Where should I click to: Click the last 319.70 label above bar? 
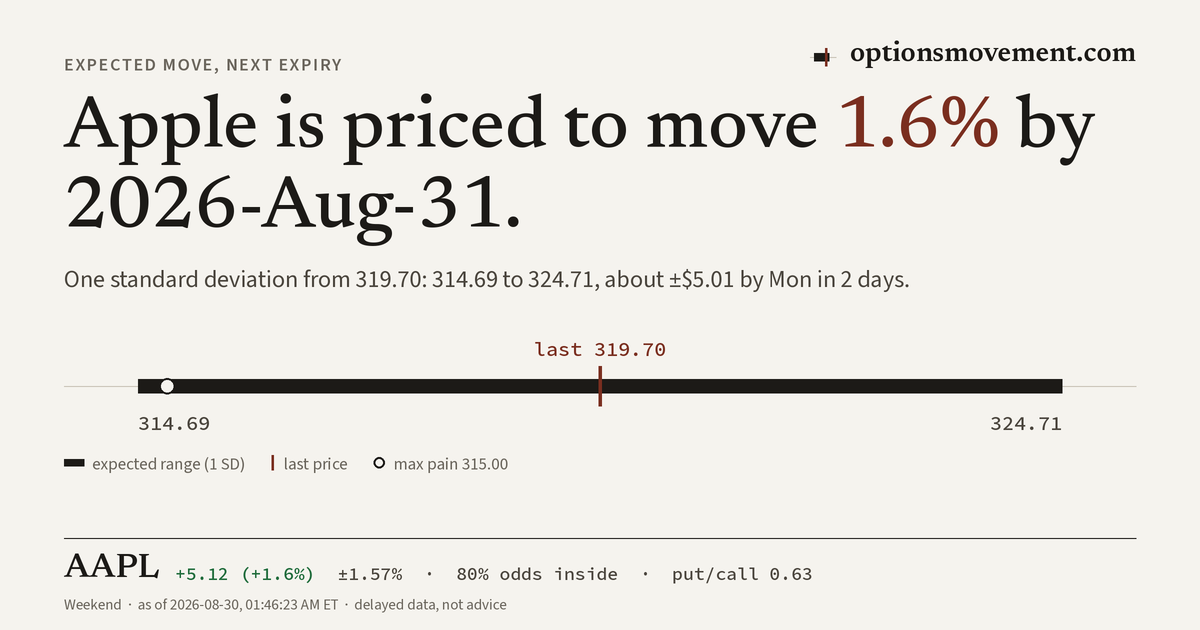tap(600, 349)
